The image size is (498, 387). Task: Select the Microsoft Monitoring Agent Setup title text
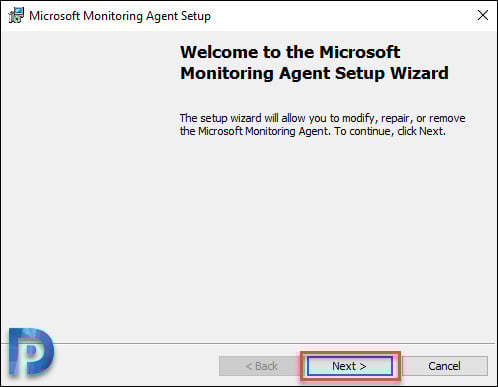coord(120,16)
